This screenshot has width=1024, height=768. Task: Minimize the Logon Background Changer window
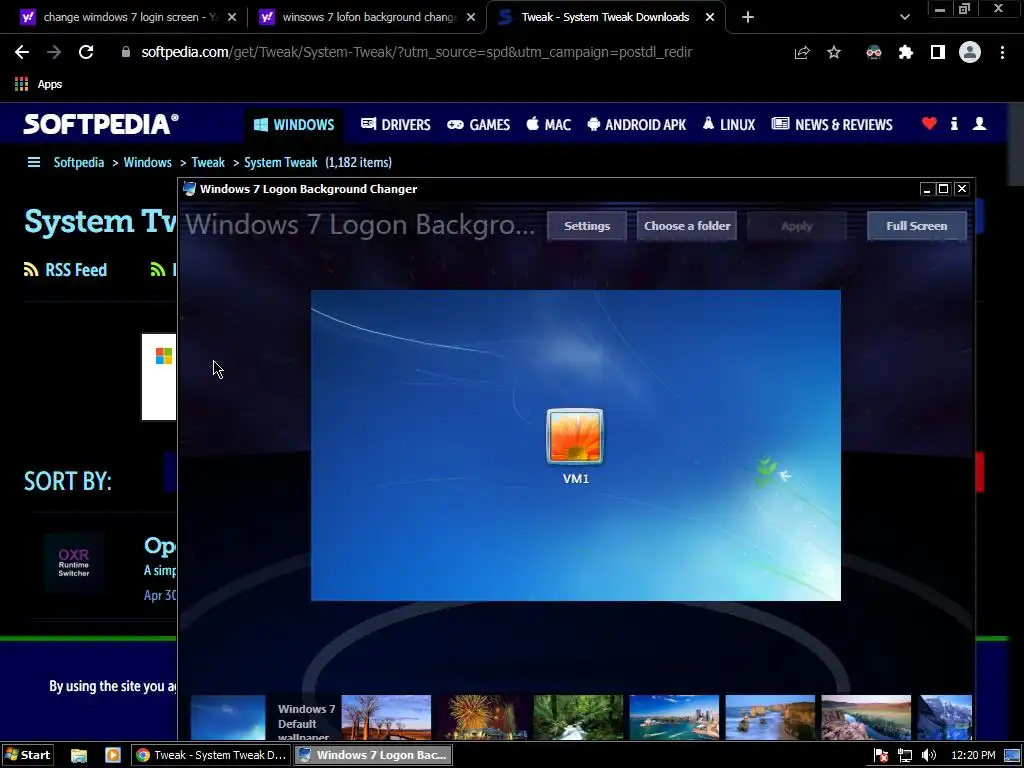pos(926,189)
